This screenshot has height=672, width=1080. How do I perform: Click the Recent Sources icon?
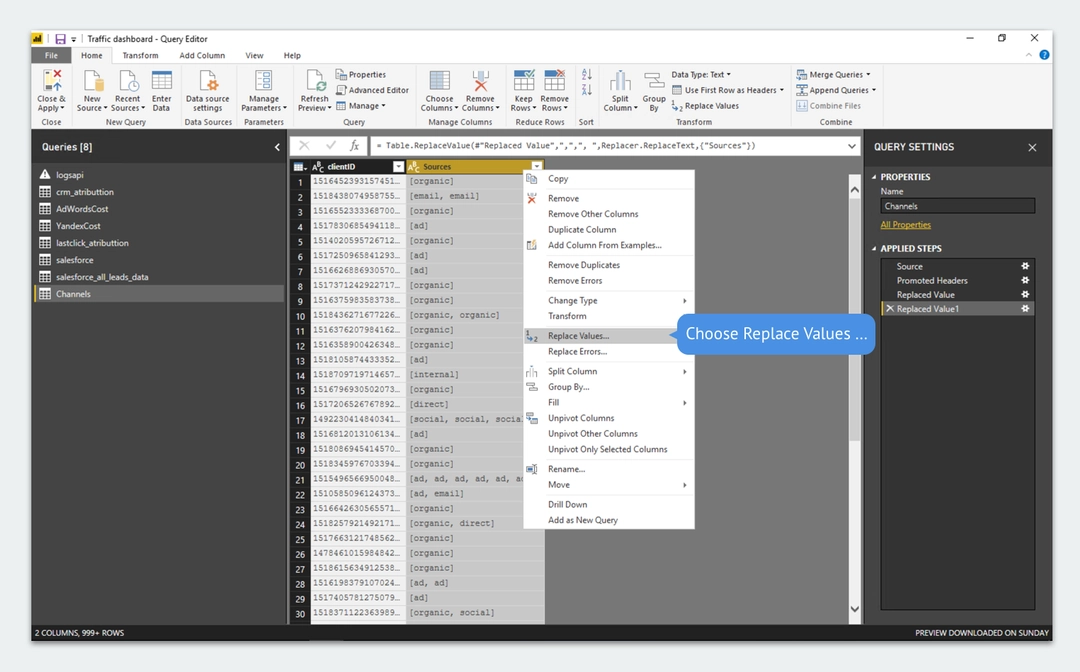128,81
